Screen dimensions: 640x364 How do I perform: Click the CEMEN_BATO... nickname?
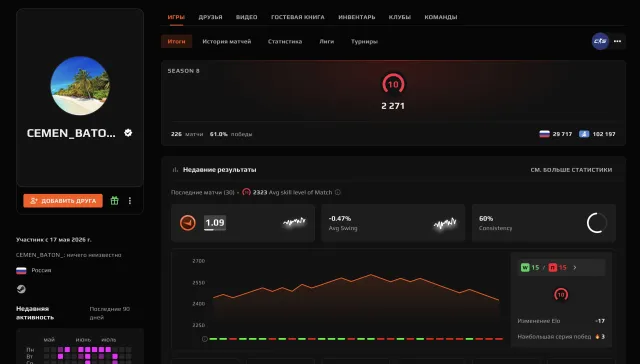pos(71,133)
